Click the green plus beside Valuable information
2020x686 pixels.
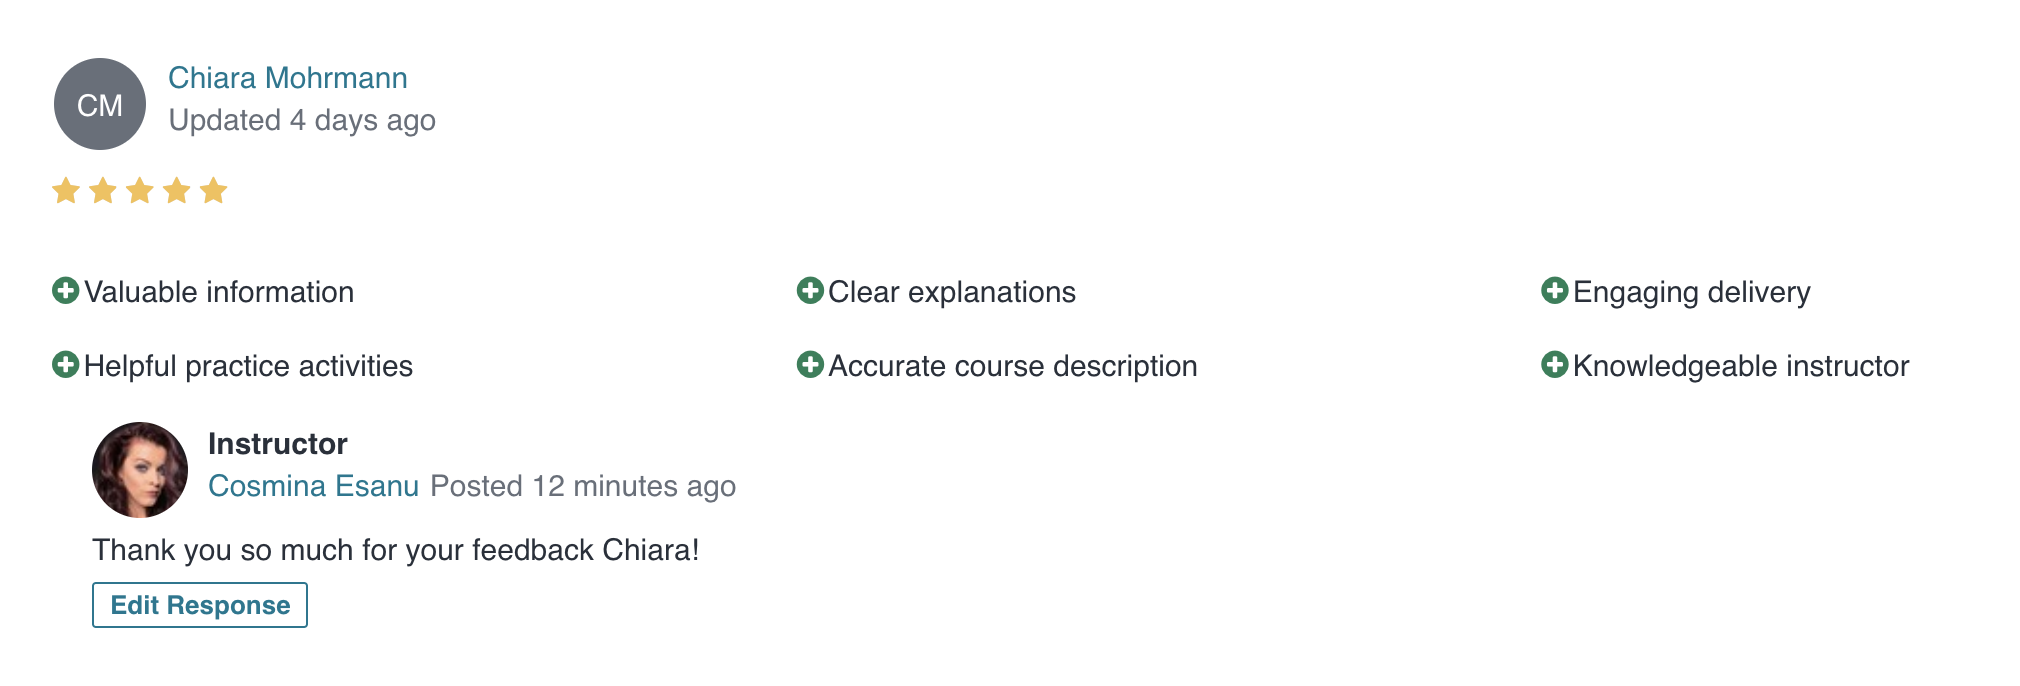tap(65, 291)
